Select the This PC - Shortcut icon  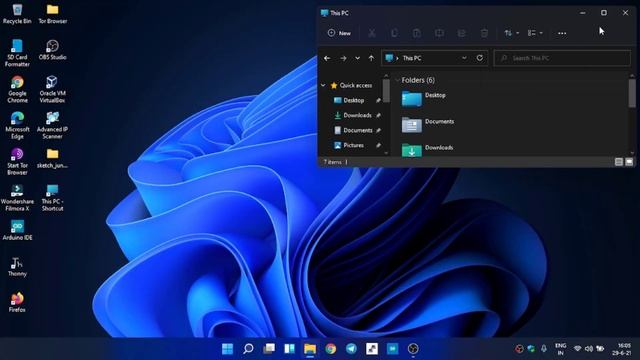coord(53,198)
